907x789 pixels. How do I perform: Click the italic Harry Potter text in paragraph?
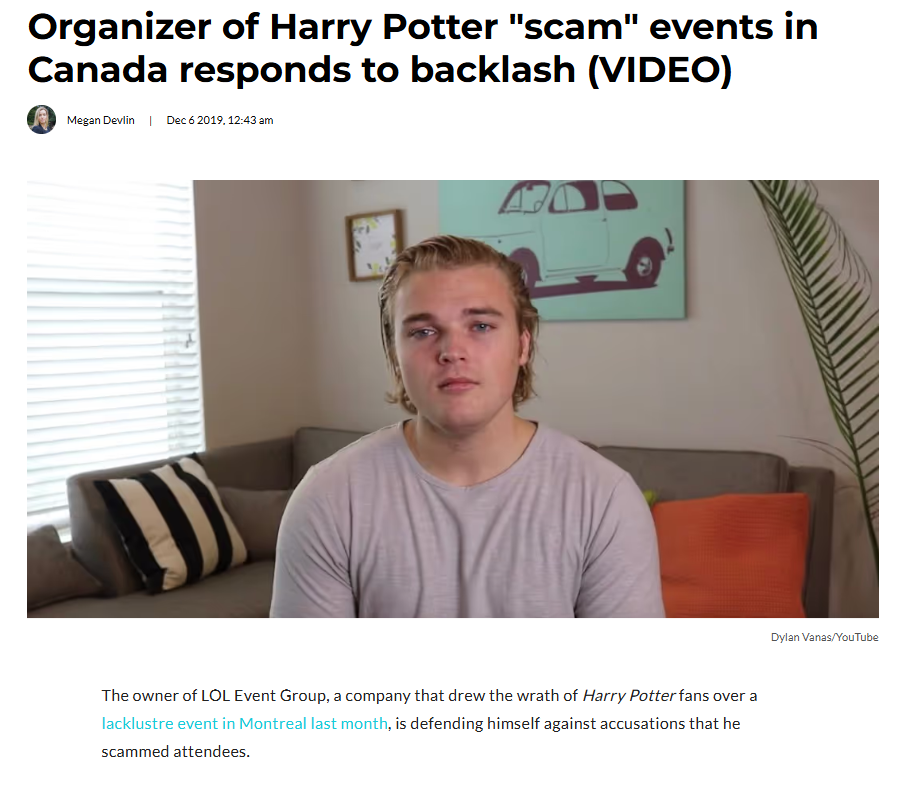click(x=629, y=695)
